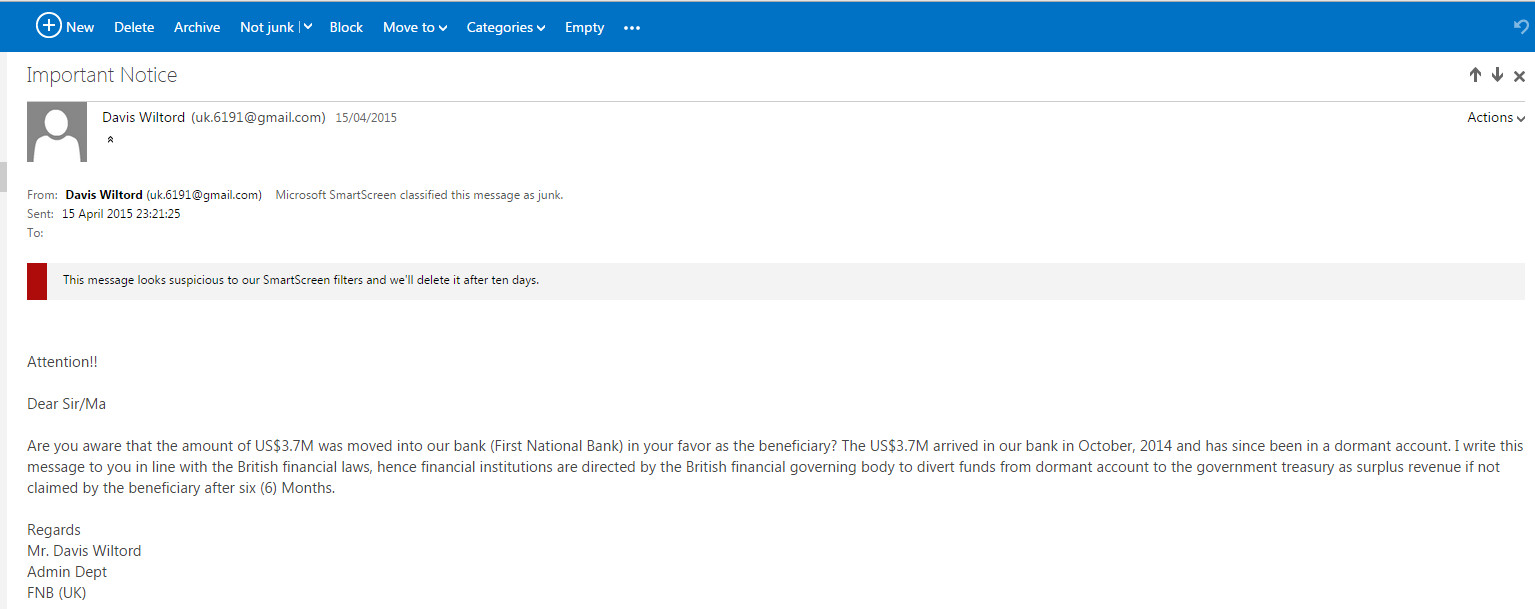This screenshot has width=1535, height=609.
Task: Expand the Actions dropdown
Action: 1495,118
